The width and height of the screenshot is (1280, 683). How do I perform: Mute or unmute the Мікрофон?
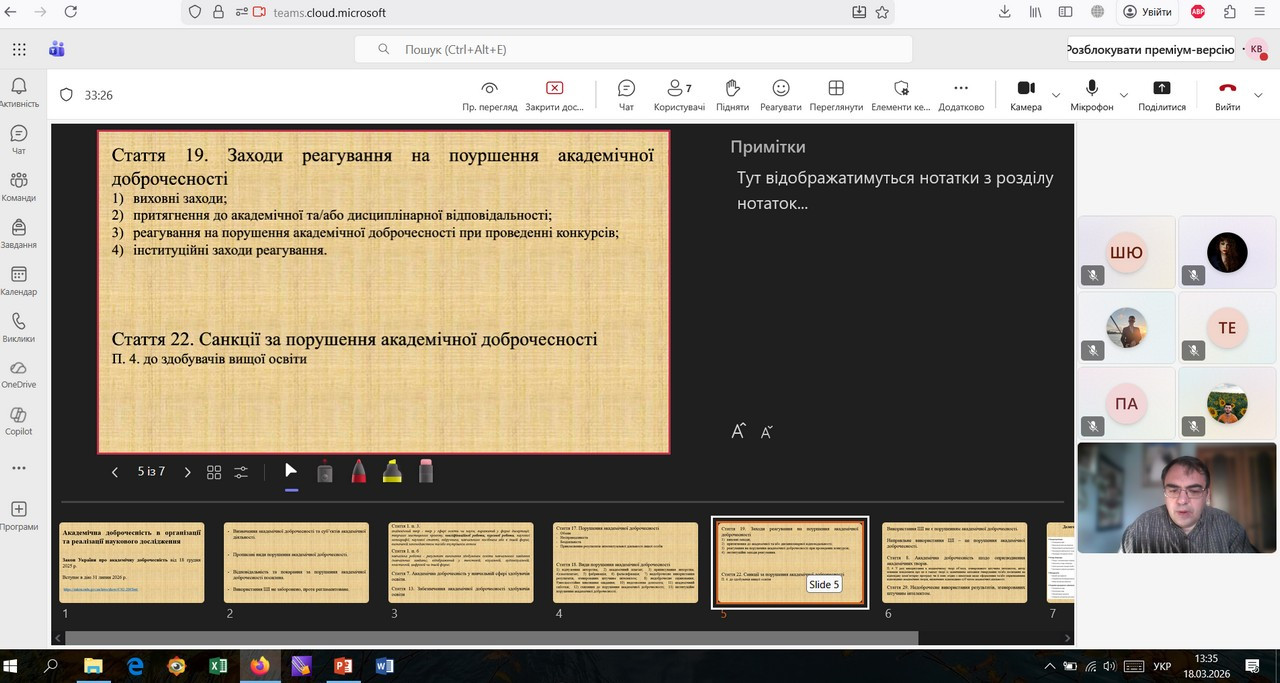pos(1091,94)
